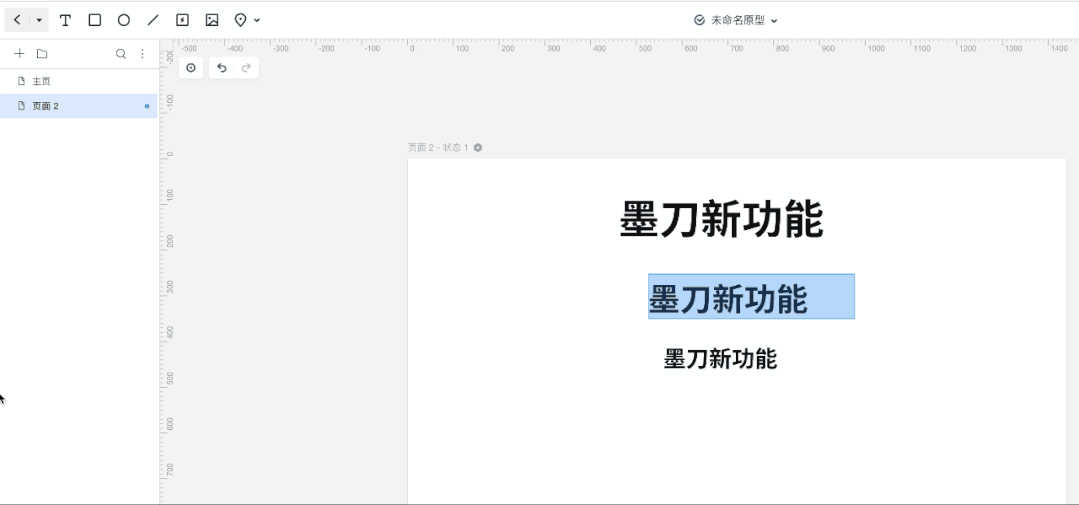Click the 页面 2 - 状态 1 label
Screen dimensions: 1079x505
point(438,147)
